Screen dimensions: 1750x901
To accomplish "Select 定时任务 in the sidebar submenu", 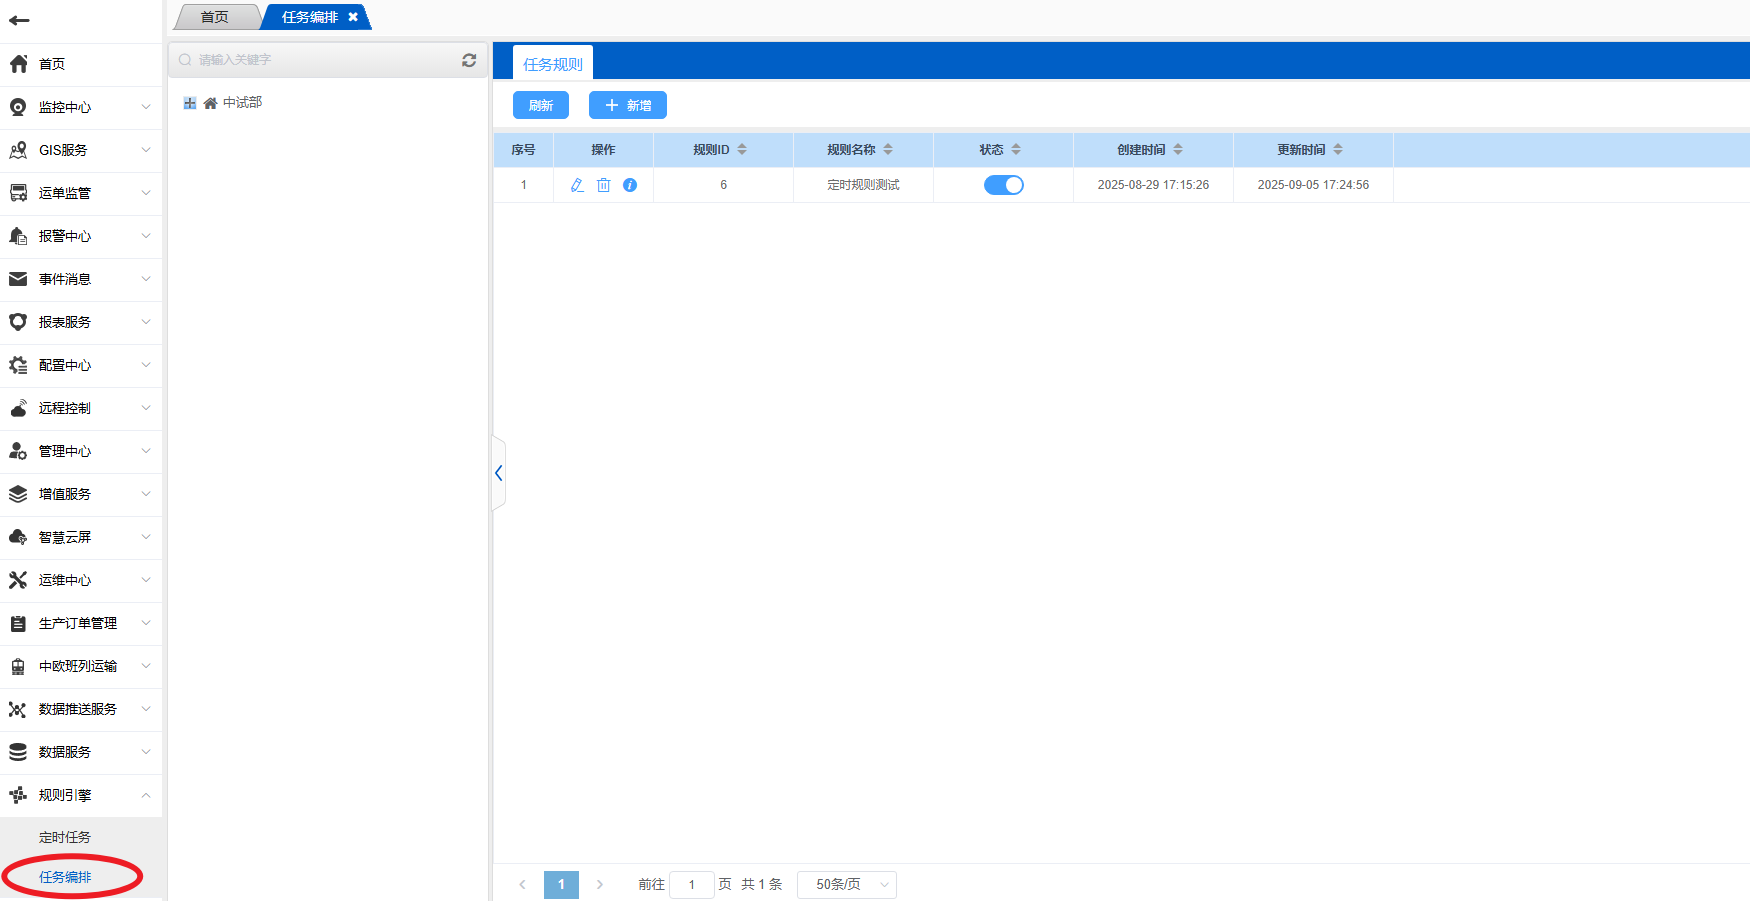I will [65, 837].
